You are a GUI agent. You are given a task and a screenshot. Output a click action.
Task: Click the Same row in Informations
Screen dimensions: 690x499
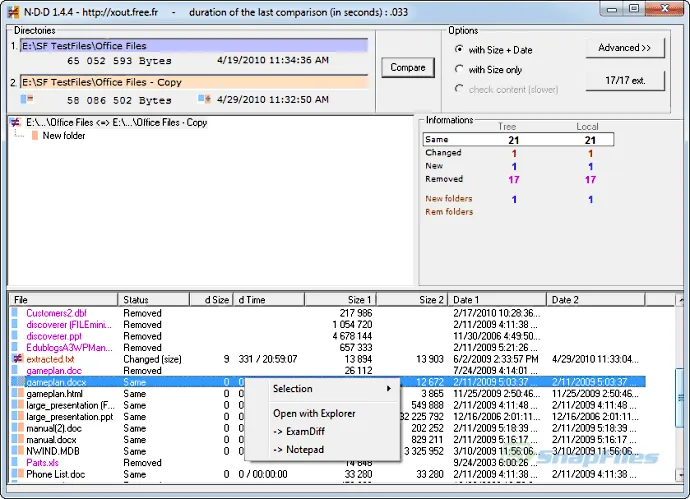518,139
